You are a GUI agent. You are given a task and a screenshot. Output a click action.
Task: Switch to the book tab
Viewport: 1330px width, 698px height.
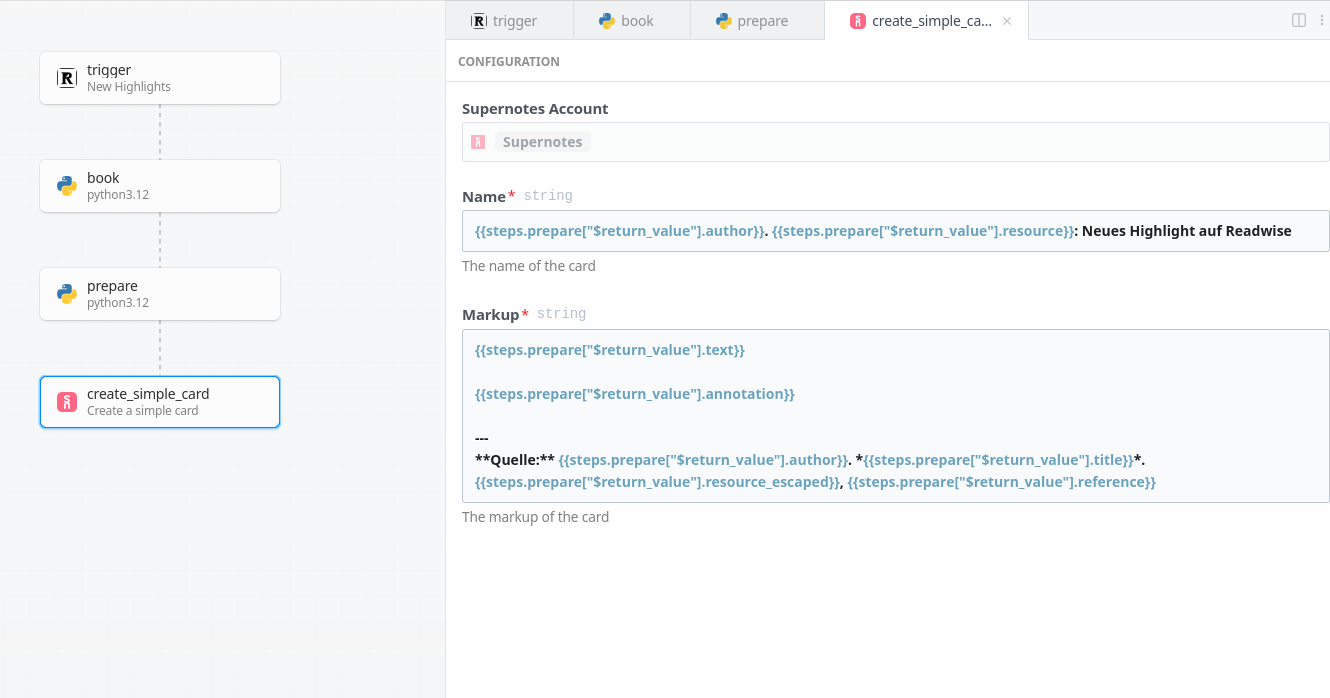coord(630,21)
